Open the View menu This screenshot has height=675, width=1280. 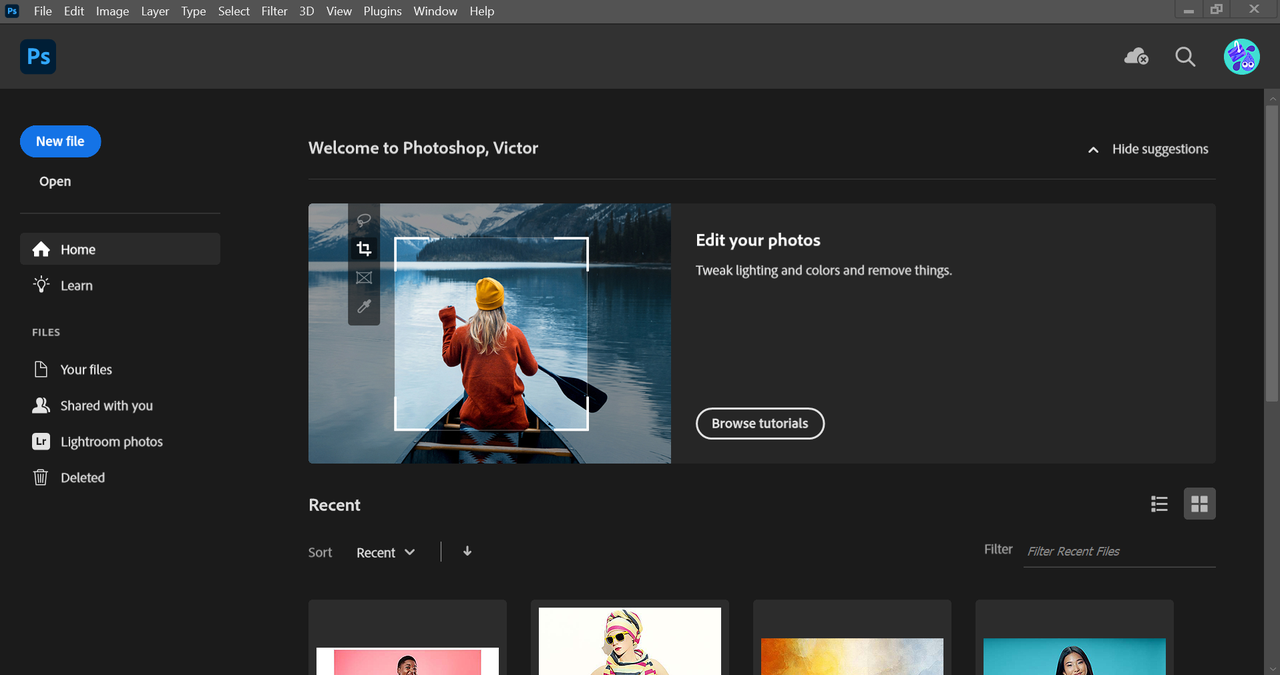click(339, 11)
